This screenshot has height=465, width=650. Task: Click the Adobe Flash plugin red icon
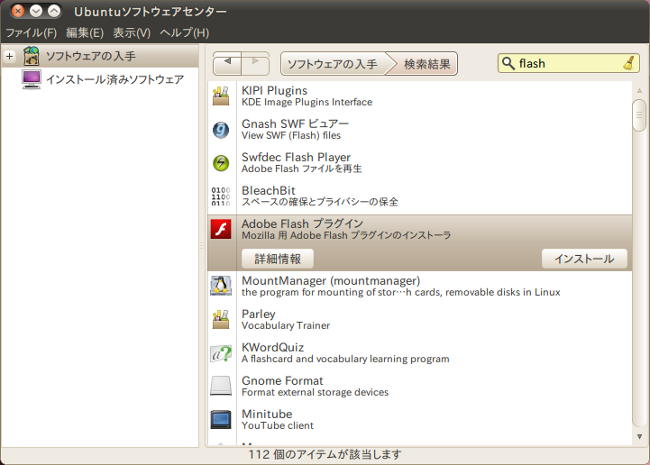pos(221,229)
